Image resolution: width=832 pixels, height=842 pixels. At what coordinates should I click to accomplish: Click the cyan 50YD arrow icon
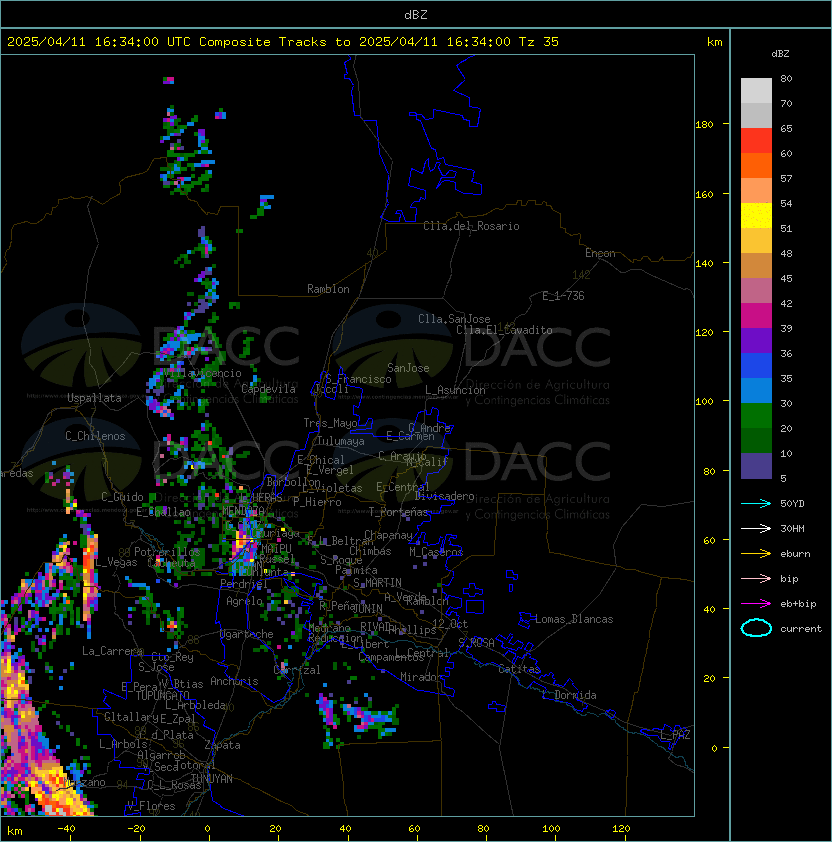(756, 504)
